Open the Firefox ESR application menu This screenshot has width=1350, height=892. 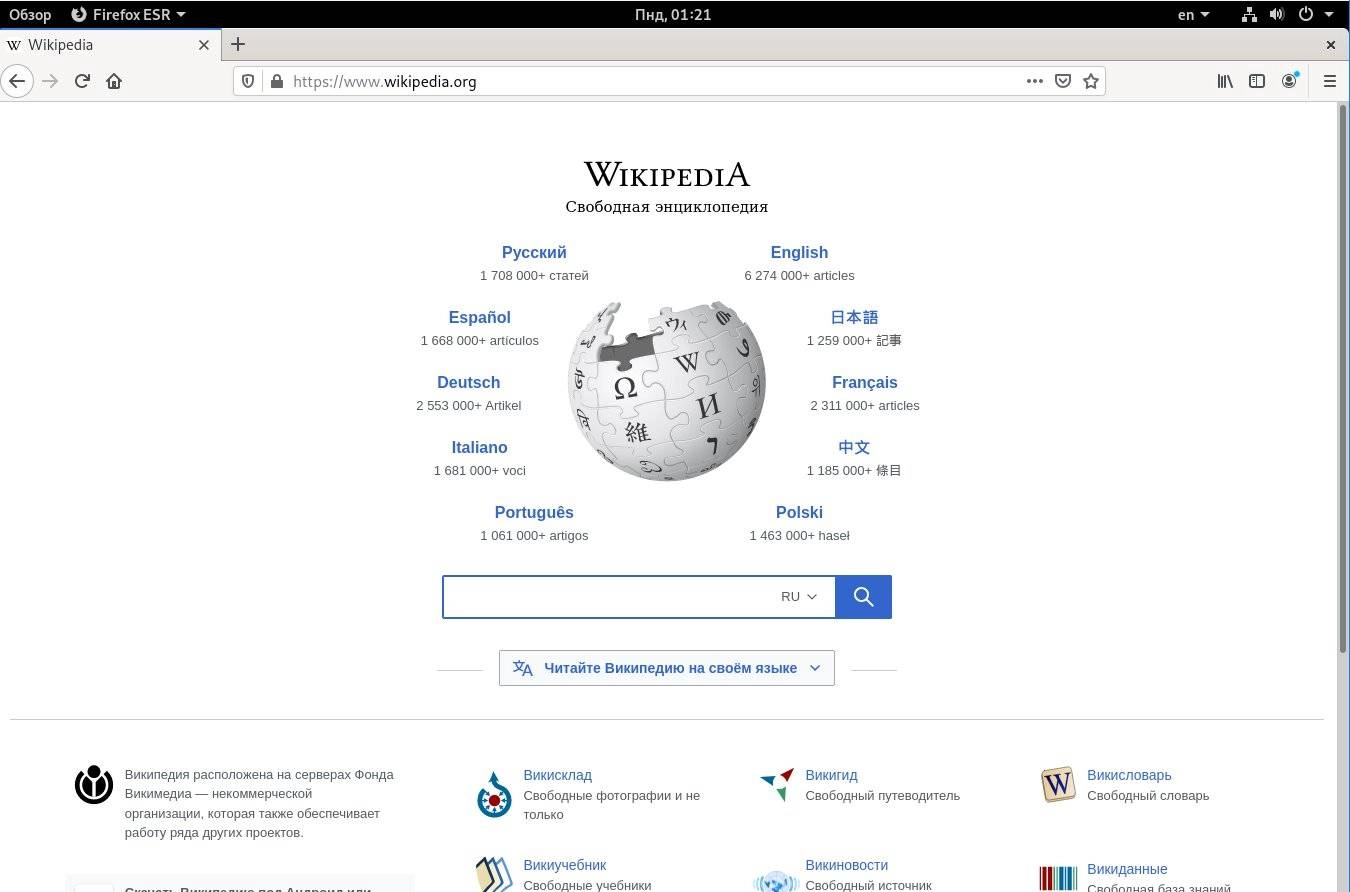point(128,14)
